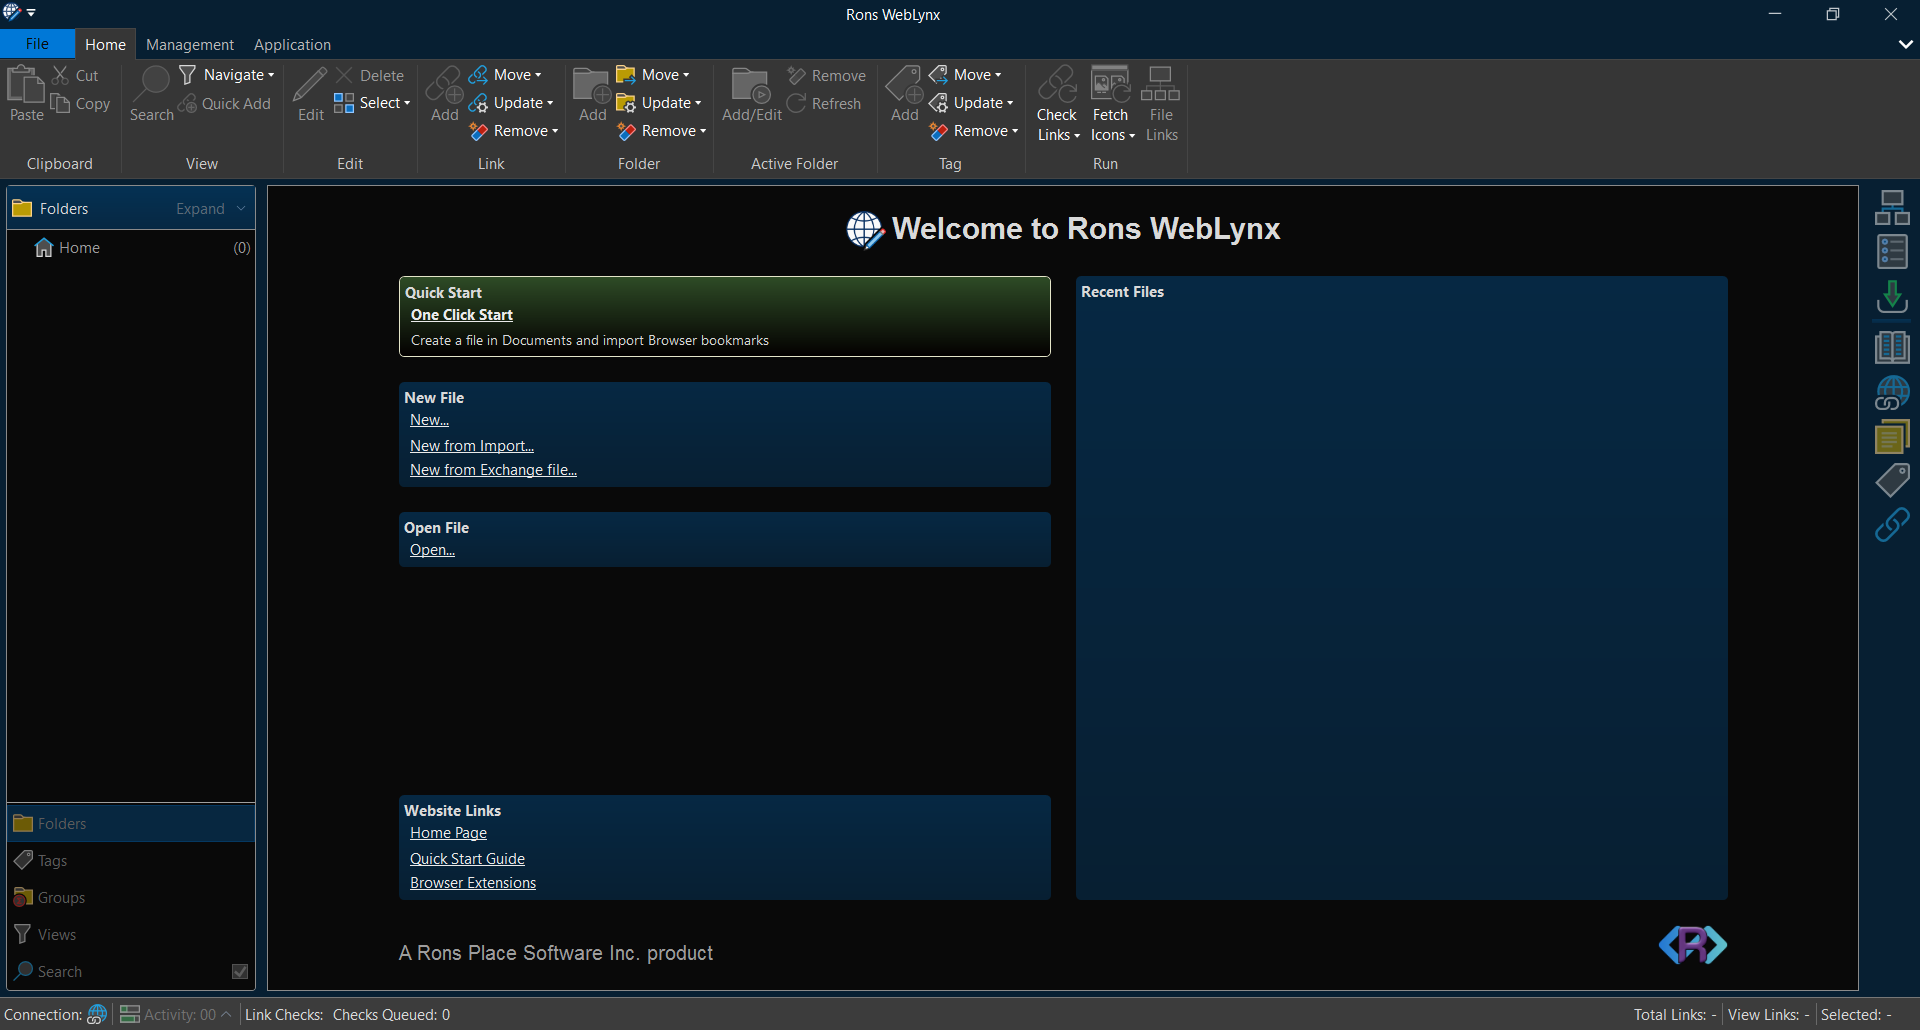Select the Home folder tree item
The width and height of the screenshot is (1920, 1030).
click(131, 247)
